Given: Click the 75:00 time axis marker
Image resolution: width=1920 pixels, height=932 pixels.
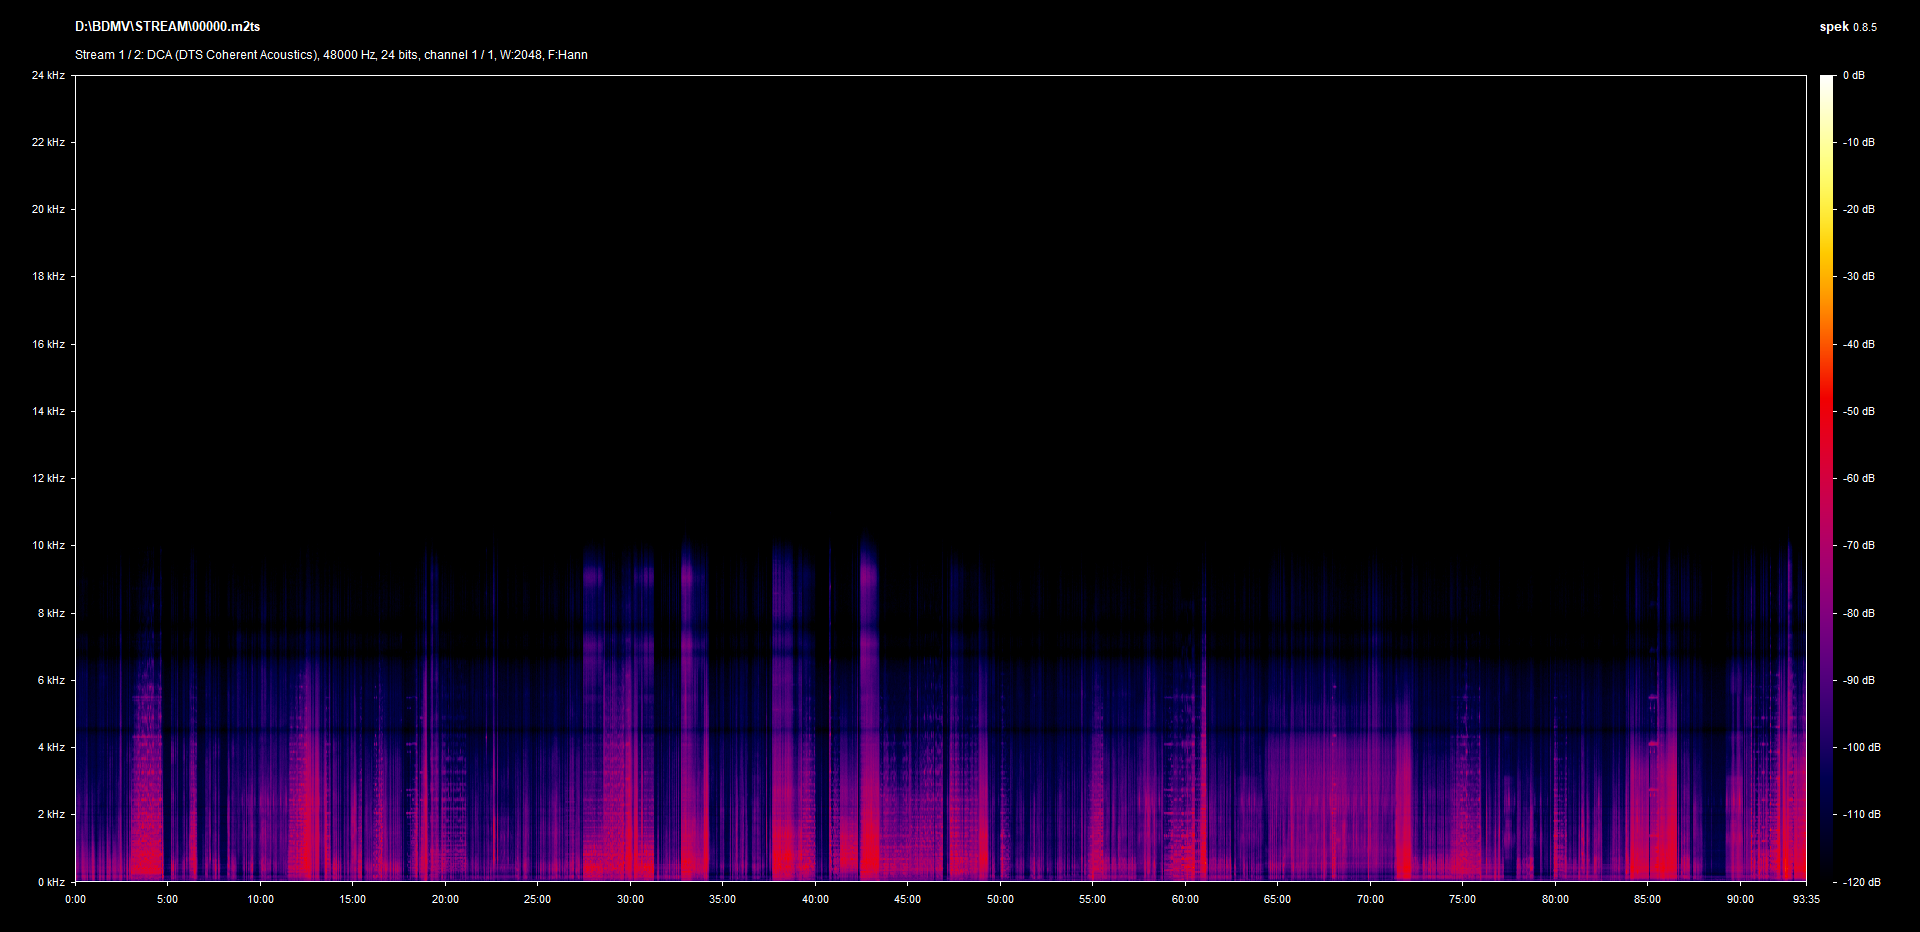Looking at the screenshot, I should coord(1462,899).
